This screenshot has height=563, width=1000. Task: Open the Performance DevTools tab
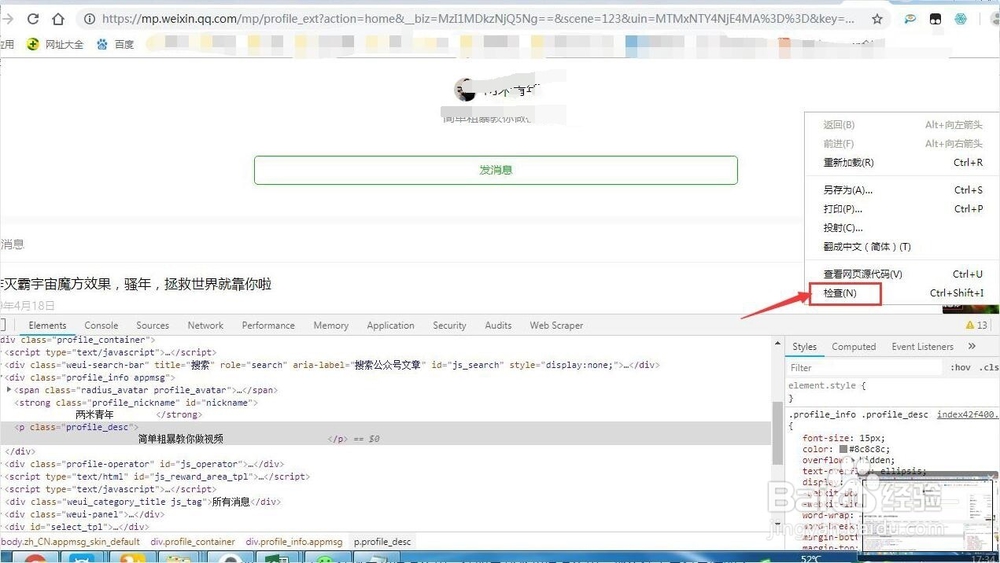(x=268, y=325)
